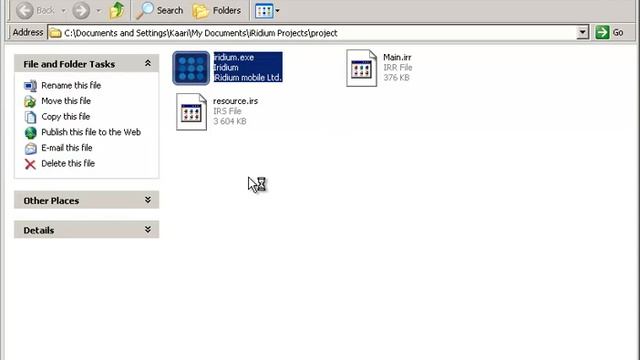Click the Move task icon
Image resolution: width=640 pixels, height=360 pixels.
click(30, 101)
